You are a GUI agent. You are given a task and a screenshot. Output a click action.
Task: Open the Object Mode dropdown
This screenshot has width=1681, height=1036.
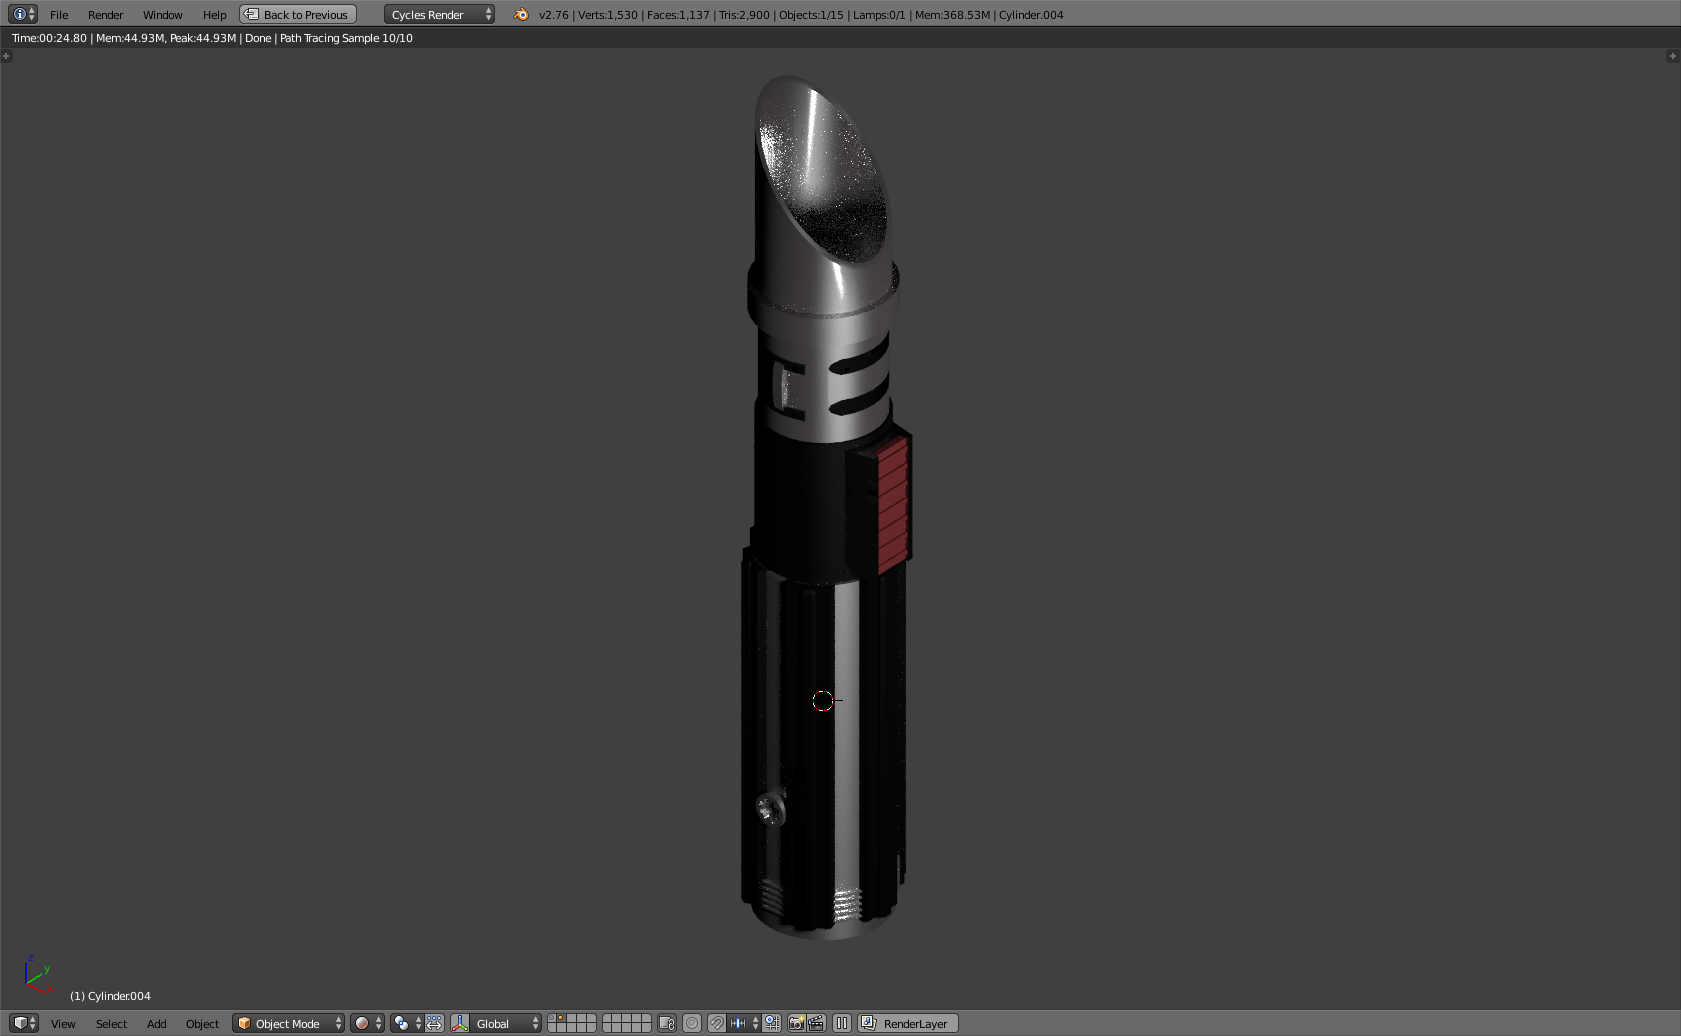289,1023
